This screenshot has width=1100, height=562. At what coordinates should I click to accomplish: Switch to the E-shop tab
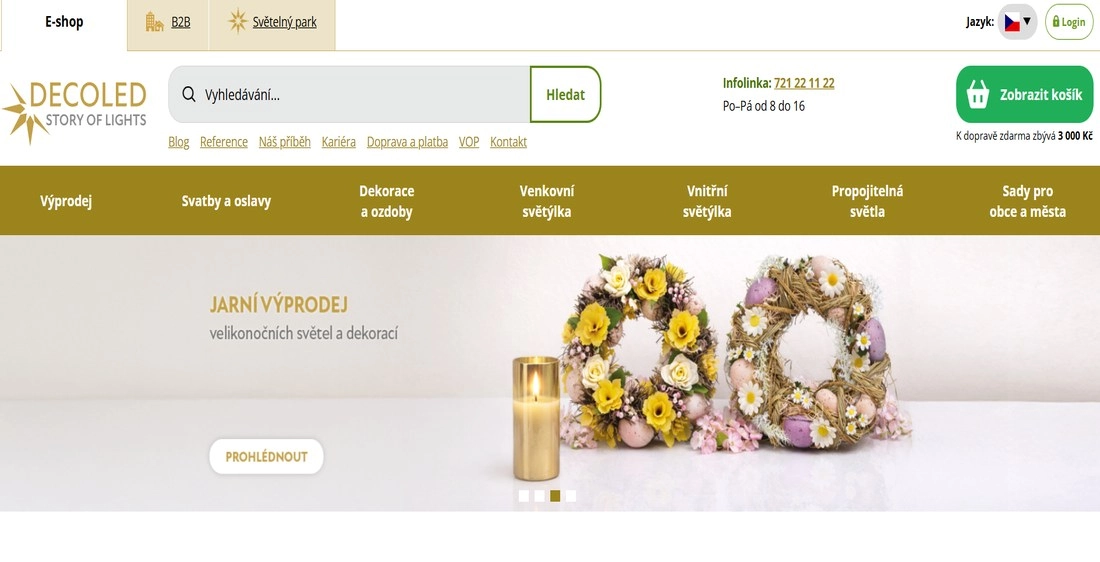64,22
